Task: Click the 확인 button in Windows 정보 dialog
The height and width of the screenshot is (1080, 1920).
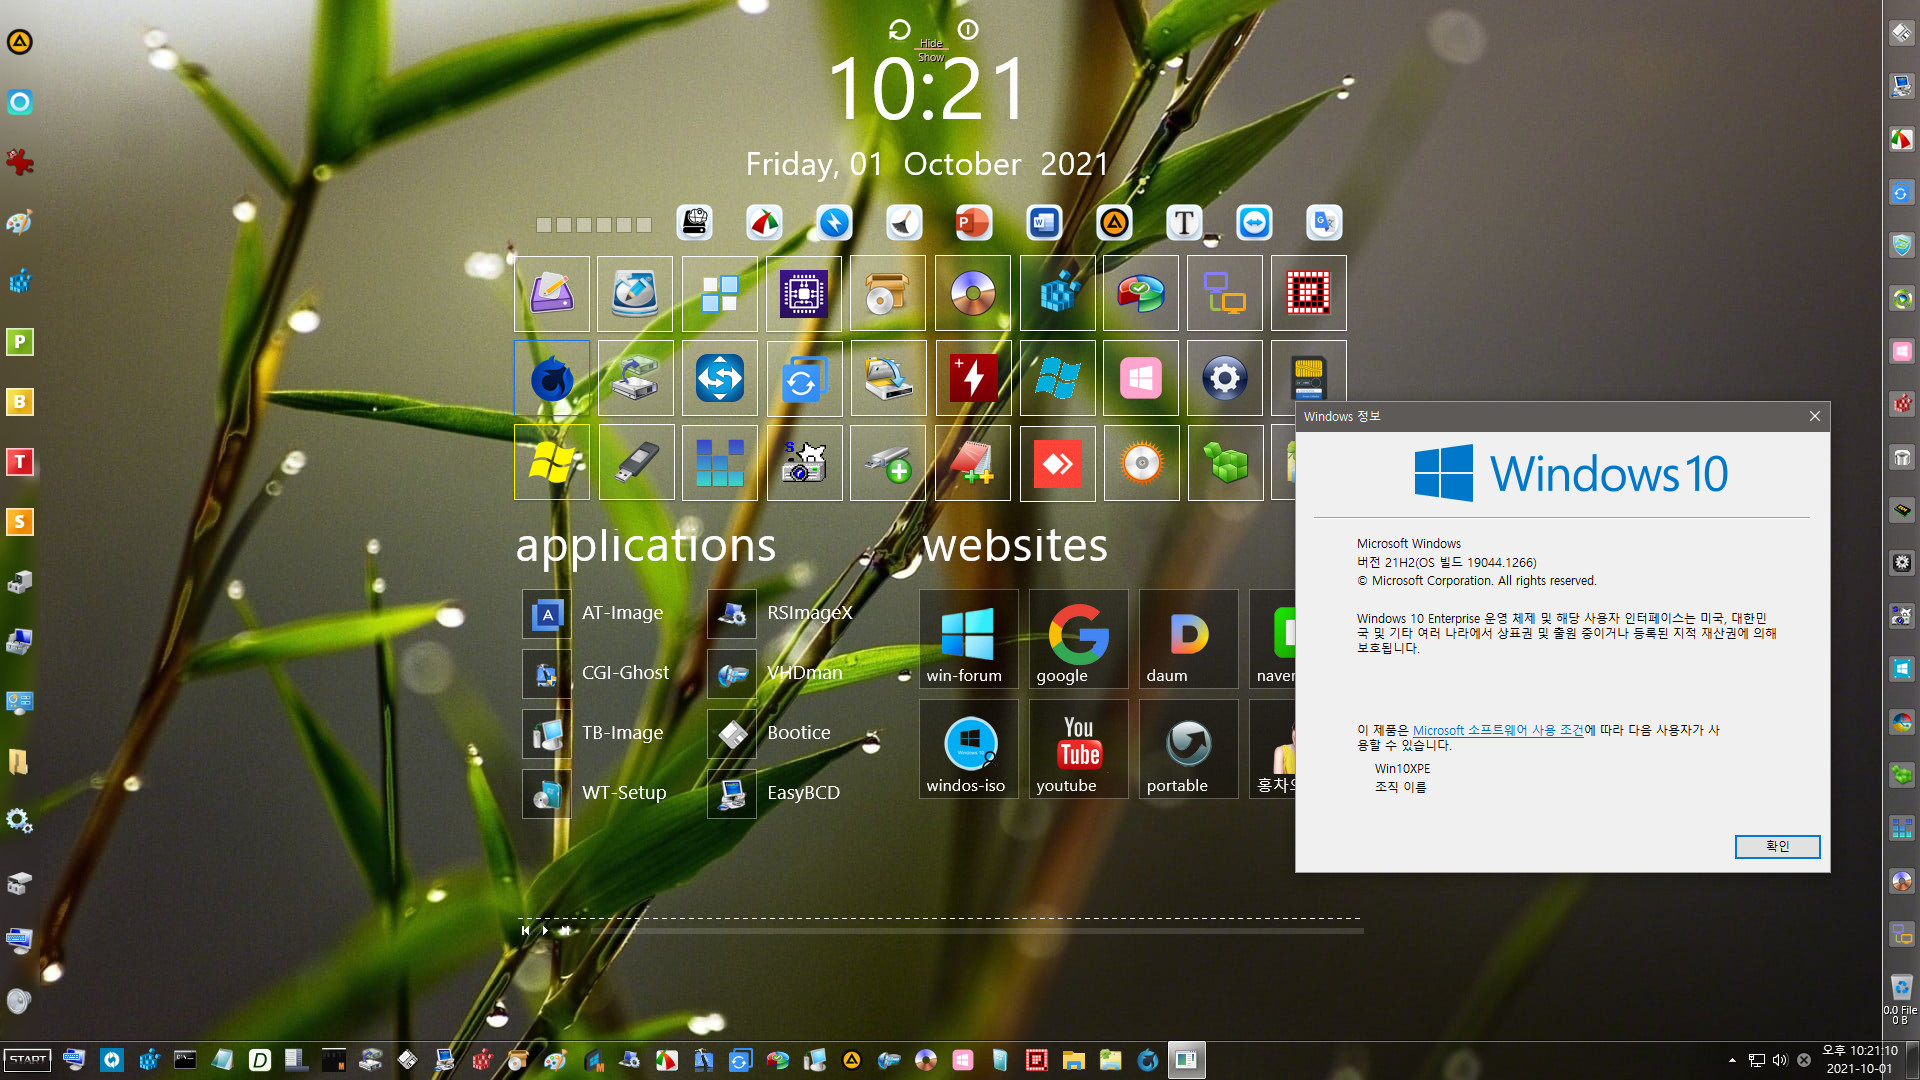Action: tap(1777, 847)
